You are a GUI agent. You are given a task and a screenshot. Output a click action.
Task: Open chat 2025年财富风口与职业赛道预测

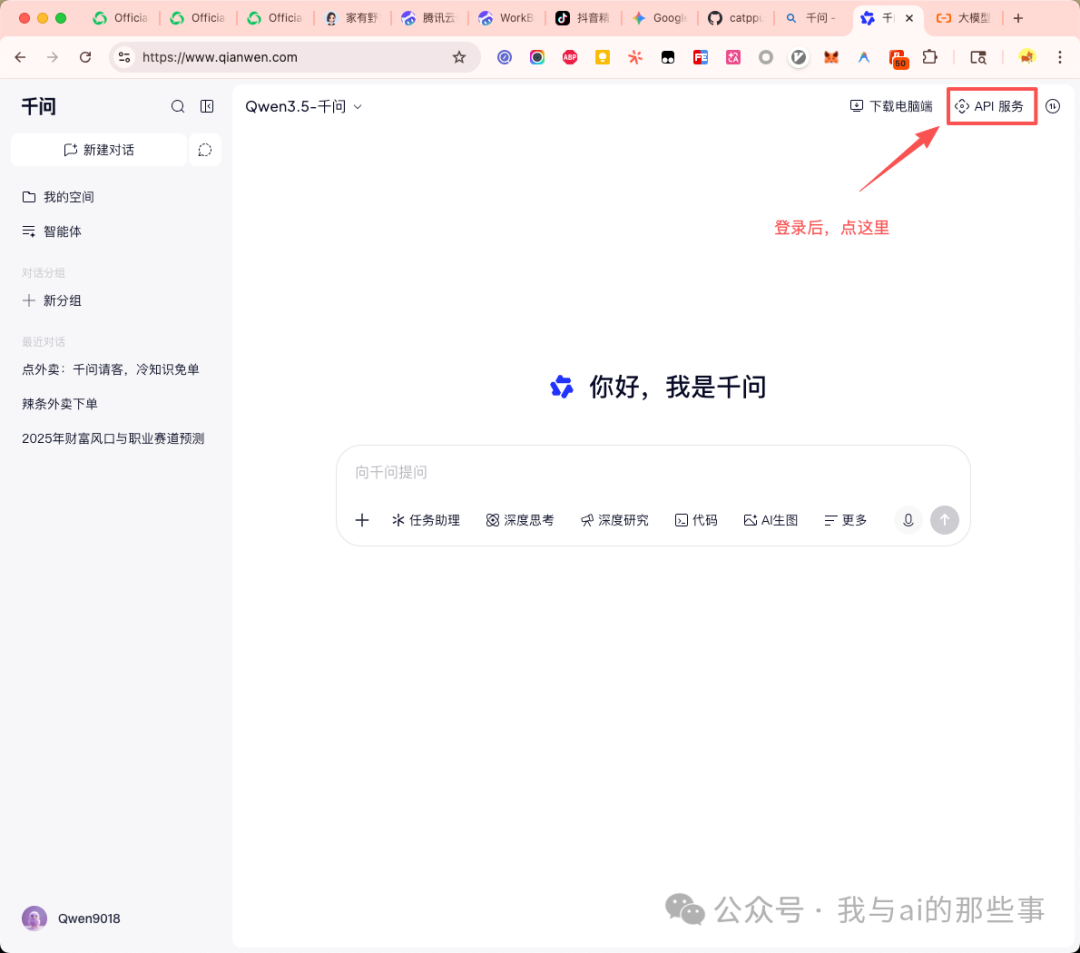pos(113,438)
